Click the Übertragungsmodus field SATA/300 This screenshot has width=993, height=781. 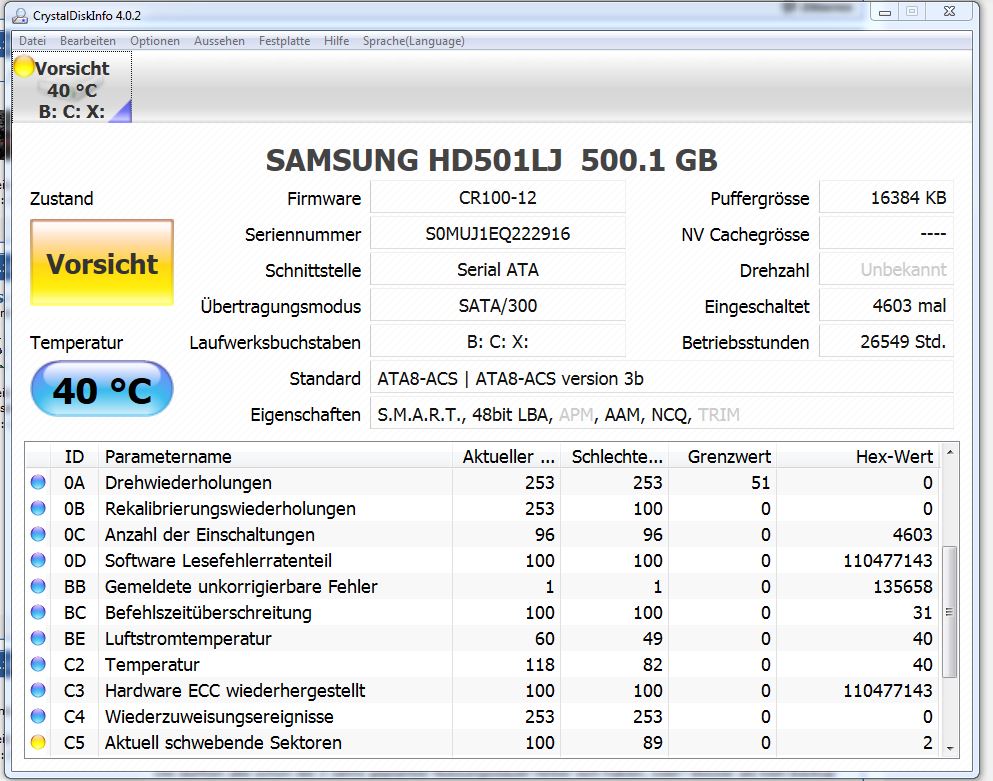coord(498,306)
